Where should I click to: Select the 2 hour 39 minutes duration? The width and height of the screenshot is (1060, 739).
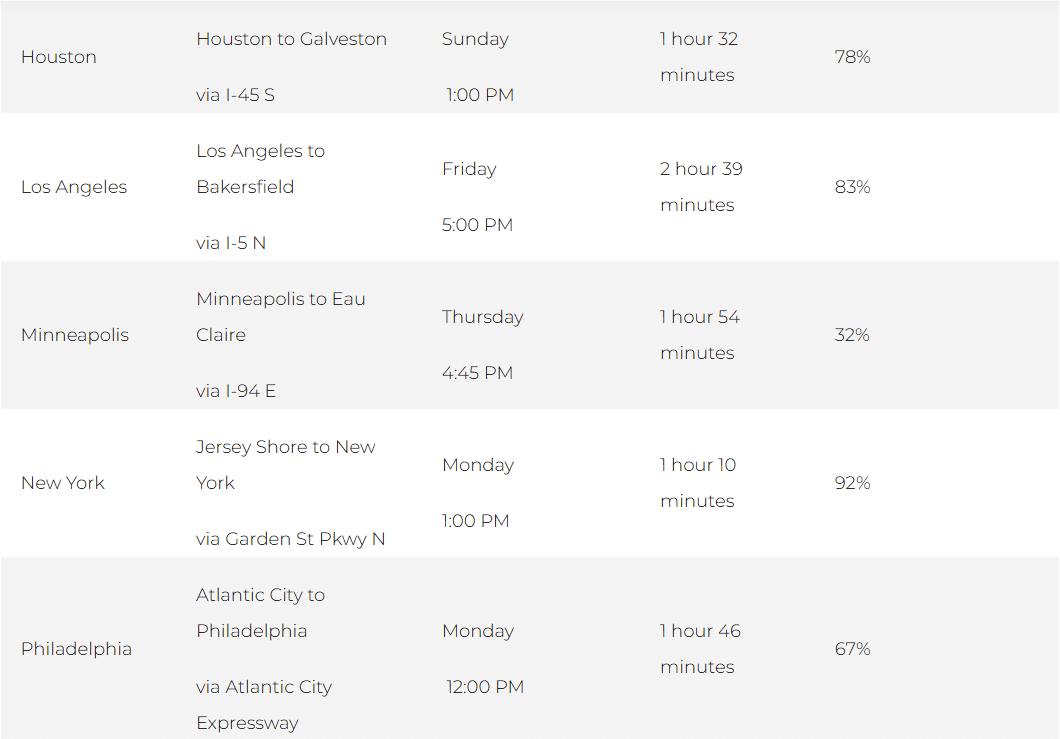(x=701, y=187)
